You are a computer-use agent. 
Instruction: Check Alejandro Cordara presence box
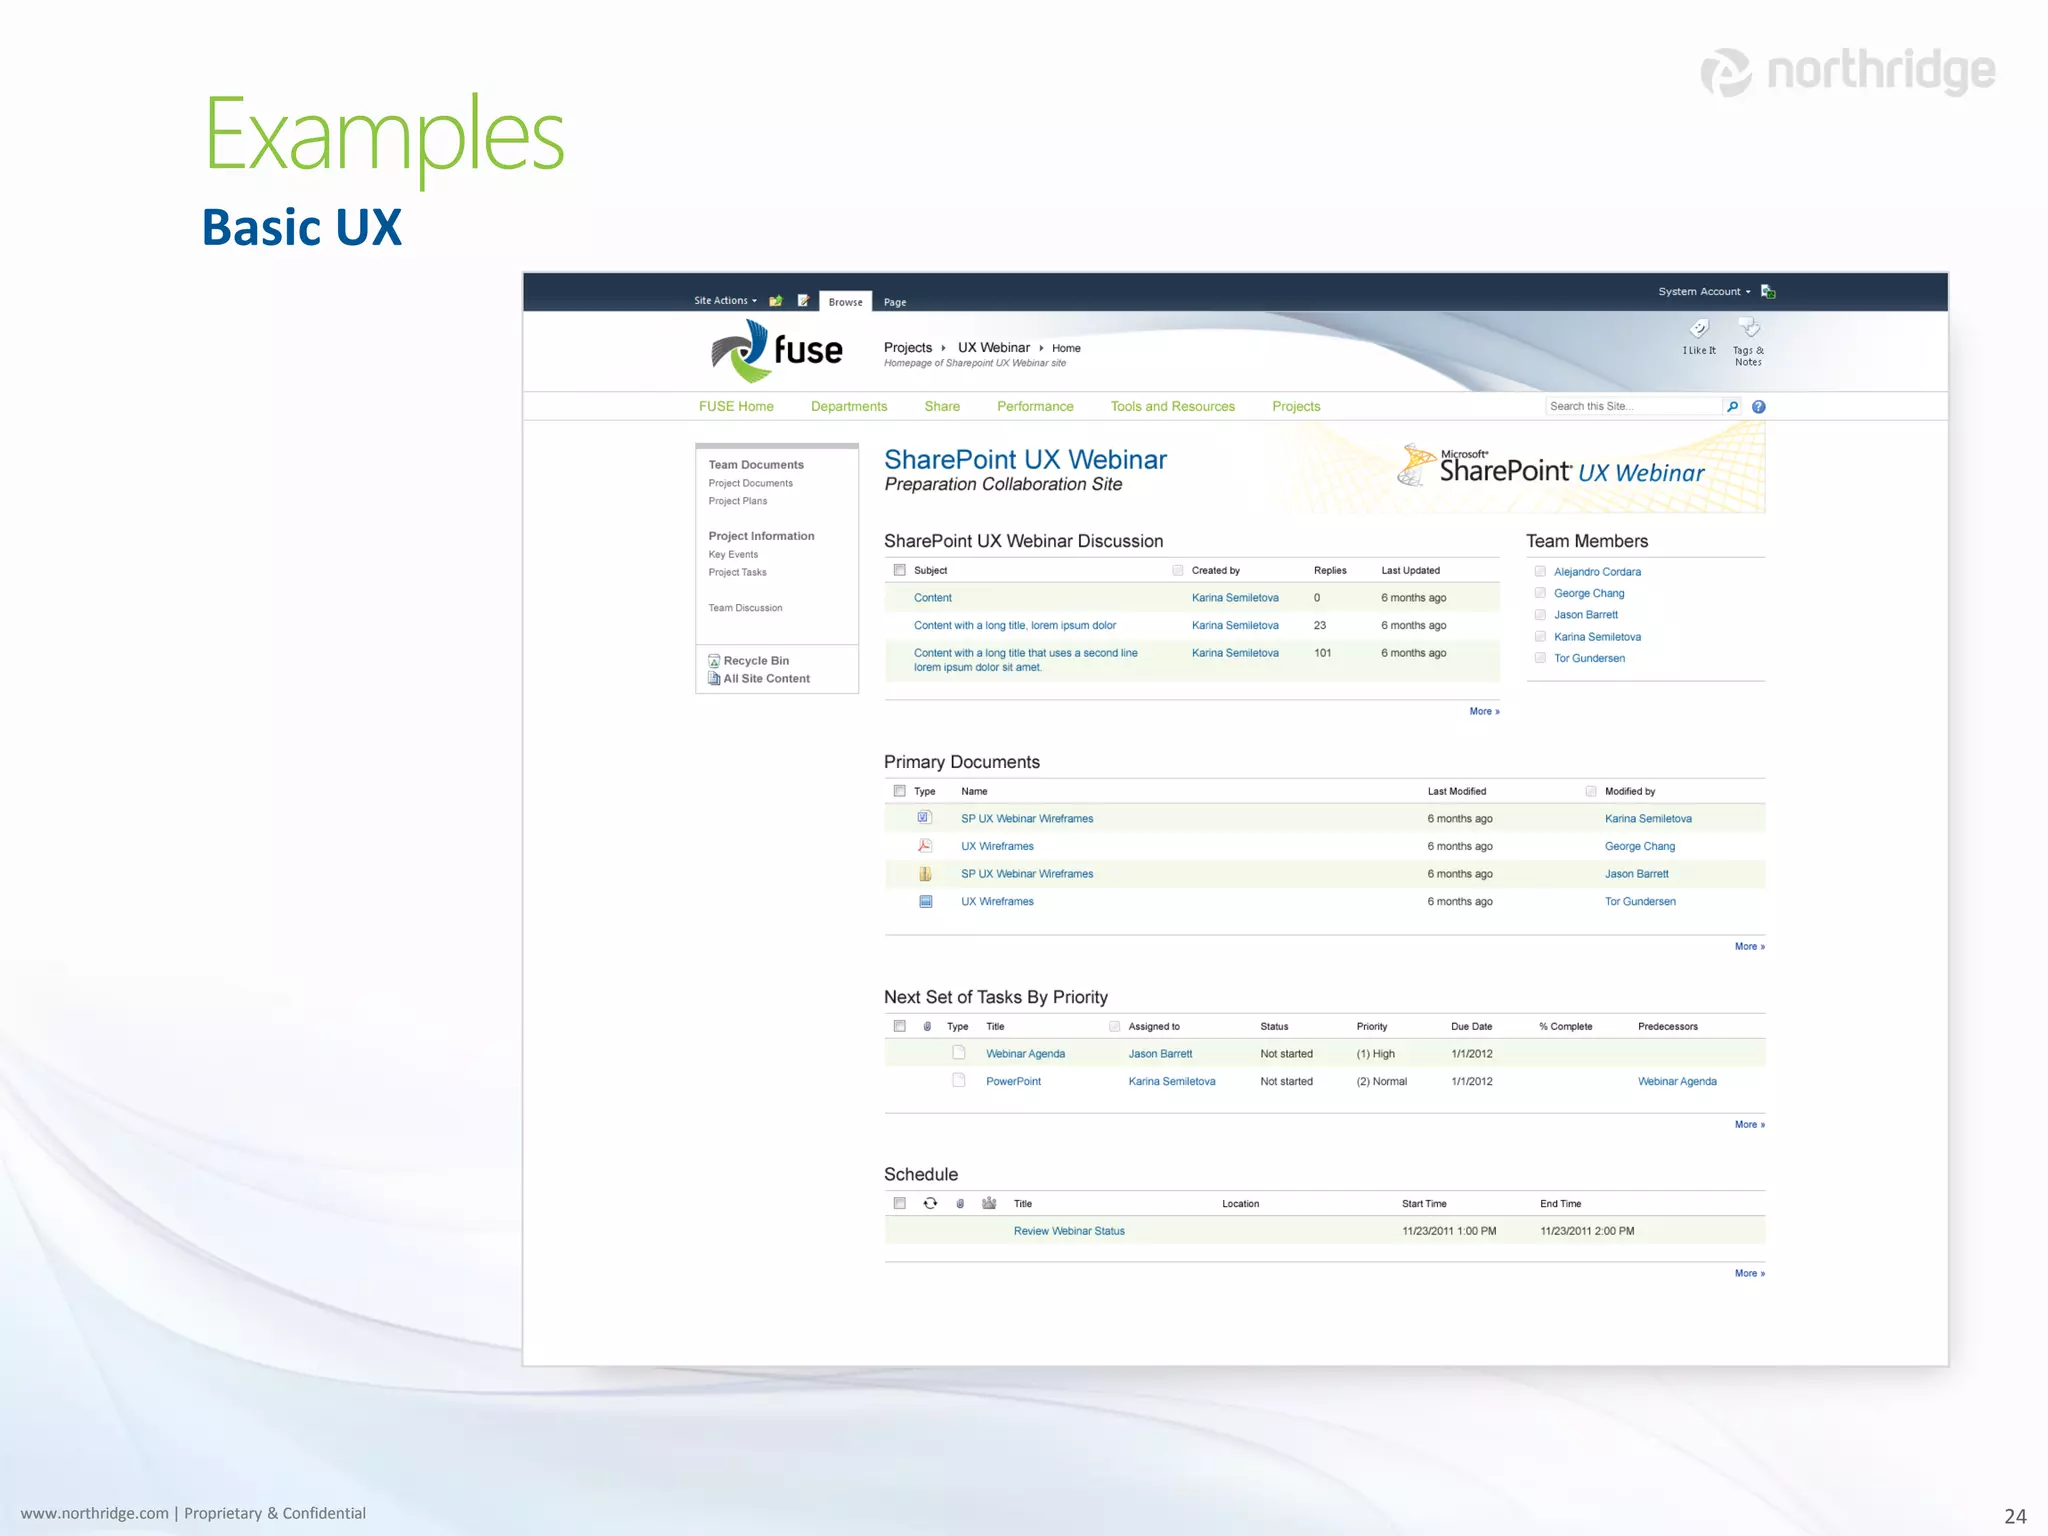pyautogui.click(x=1540, y=572)
